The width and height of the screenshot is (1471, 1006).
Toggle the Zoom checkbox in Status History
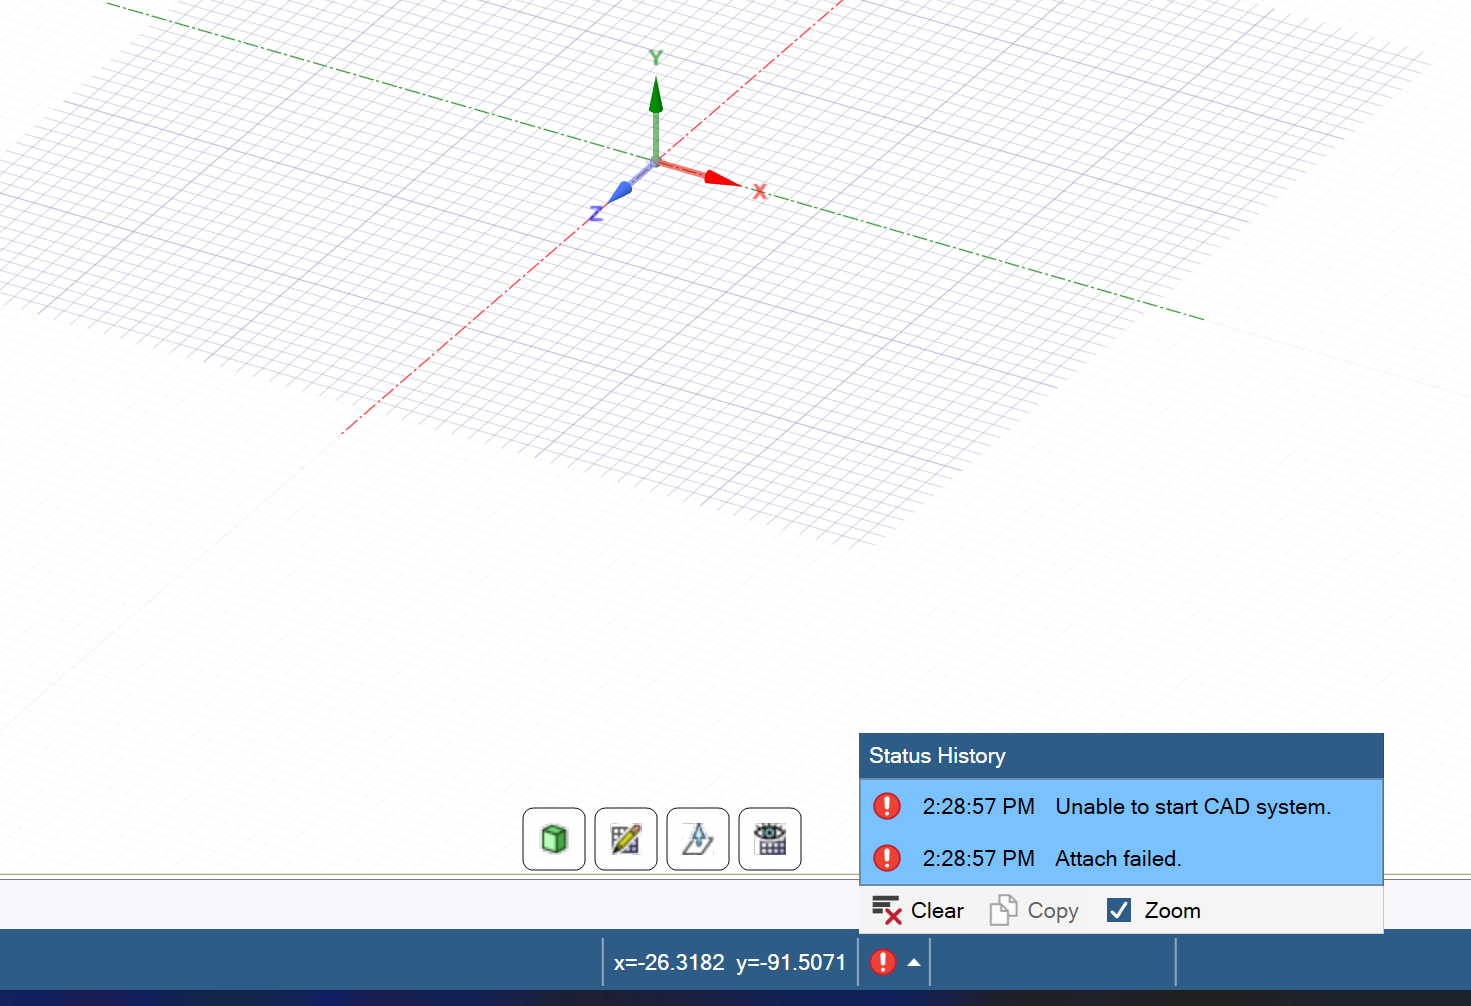point(1119,910)
